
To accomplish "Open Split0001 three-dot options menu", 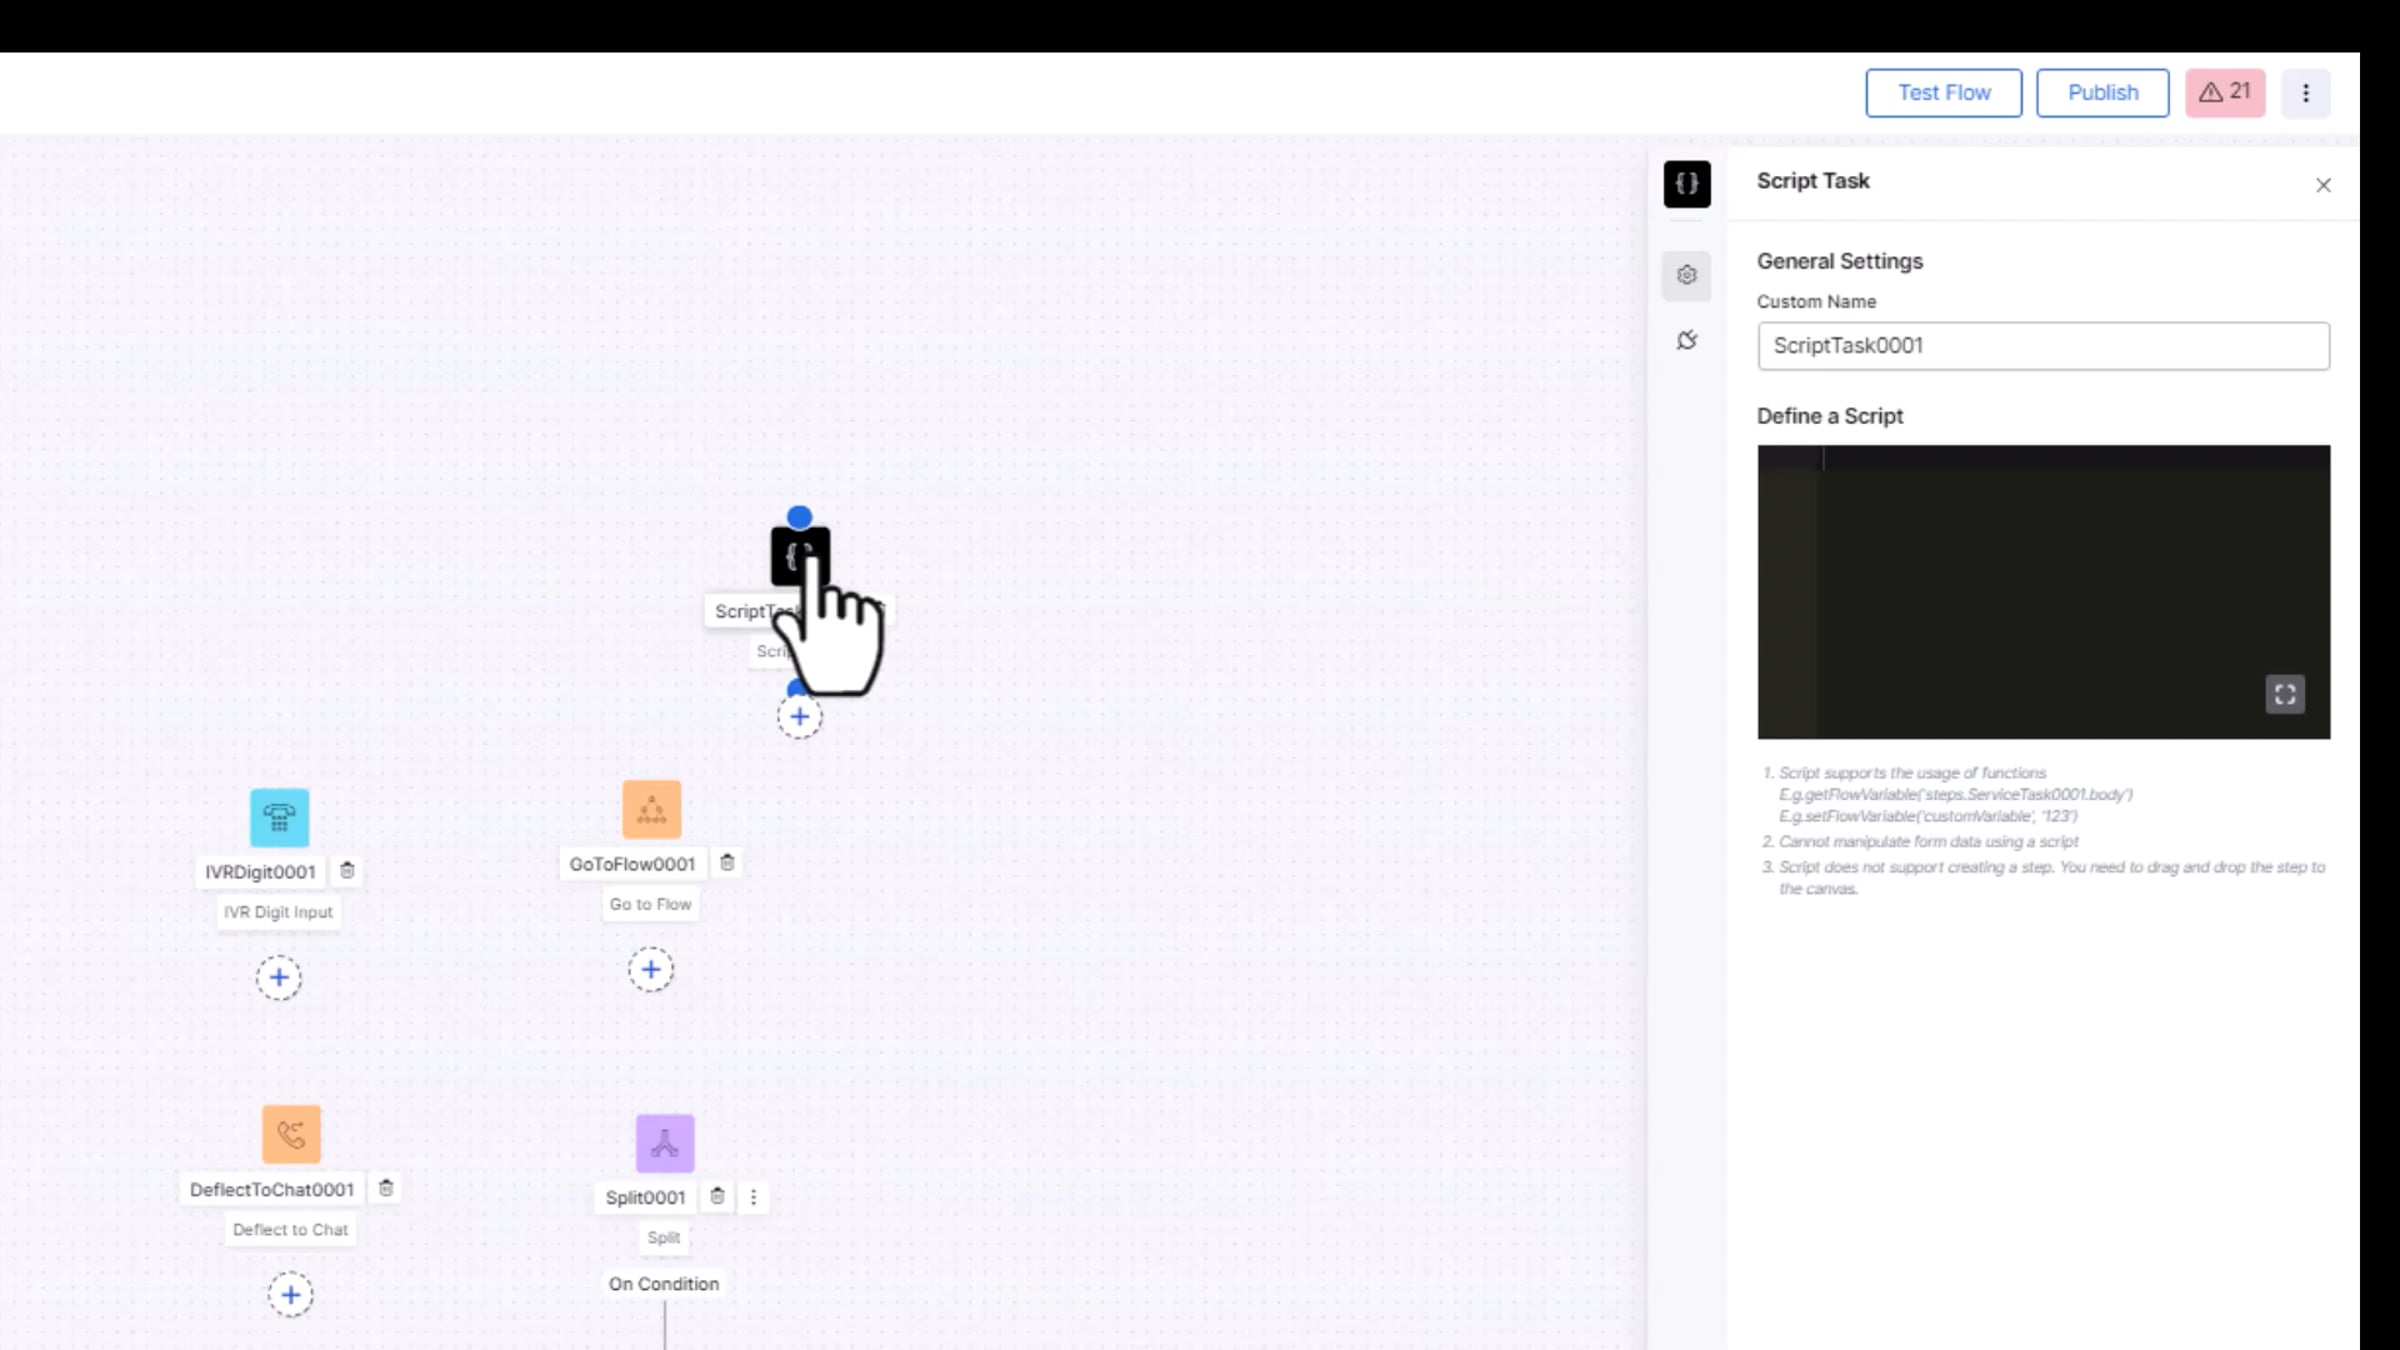I will click(753, 1196).
